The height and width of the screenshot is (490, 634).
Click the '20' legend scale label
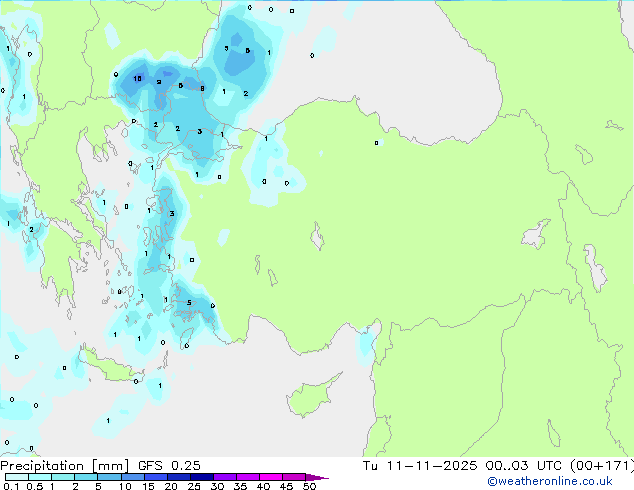click(171, 486)
